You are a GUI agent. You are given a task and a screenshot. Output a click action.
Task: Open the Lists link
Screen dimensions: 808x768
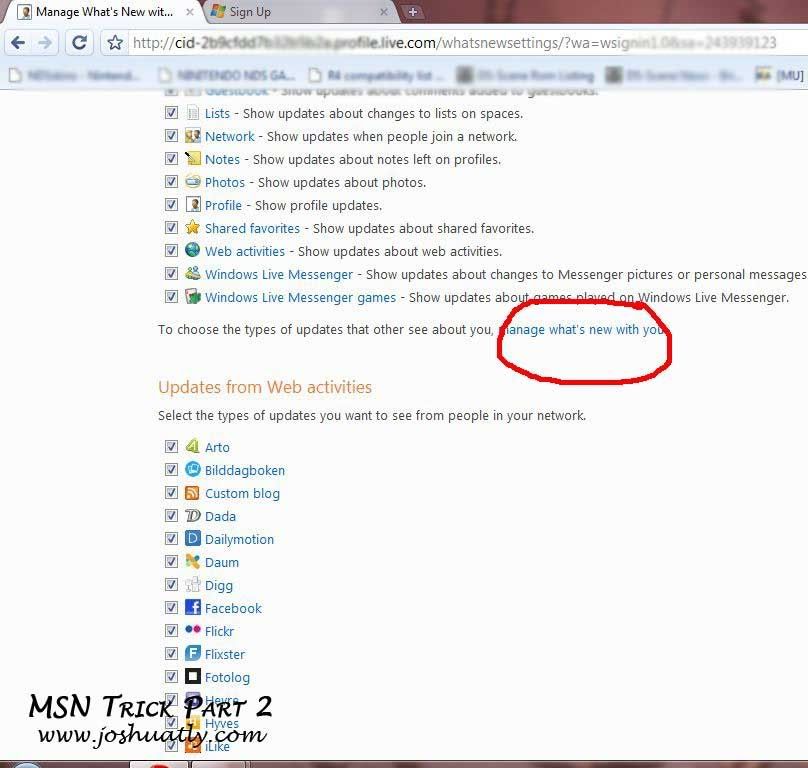tap(217, 113)
